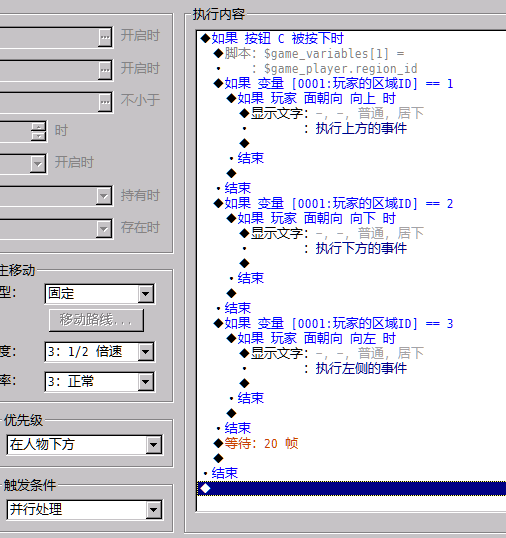This screenshot has height=538, width=506.
Task: Click the ellipsis button next to first 开启时
Action: (x=105, y=37)
